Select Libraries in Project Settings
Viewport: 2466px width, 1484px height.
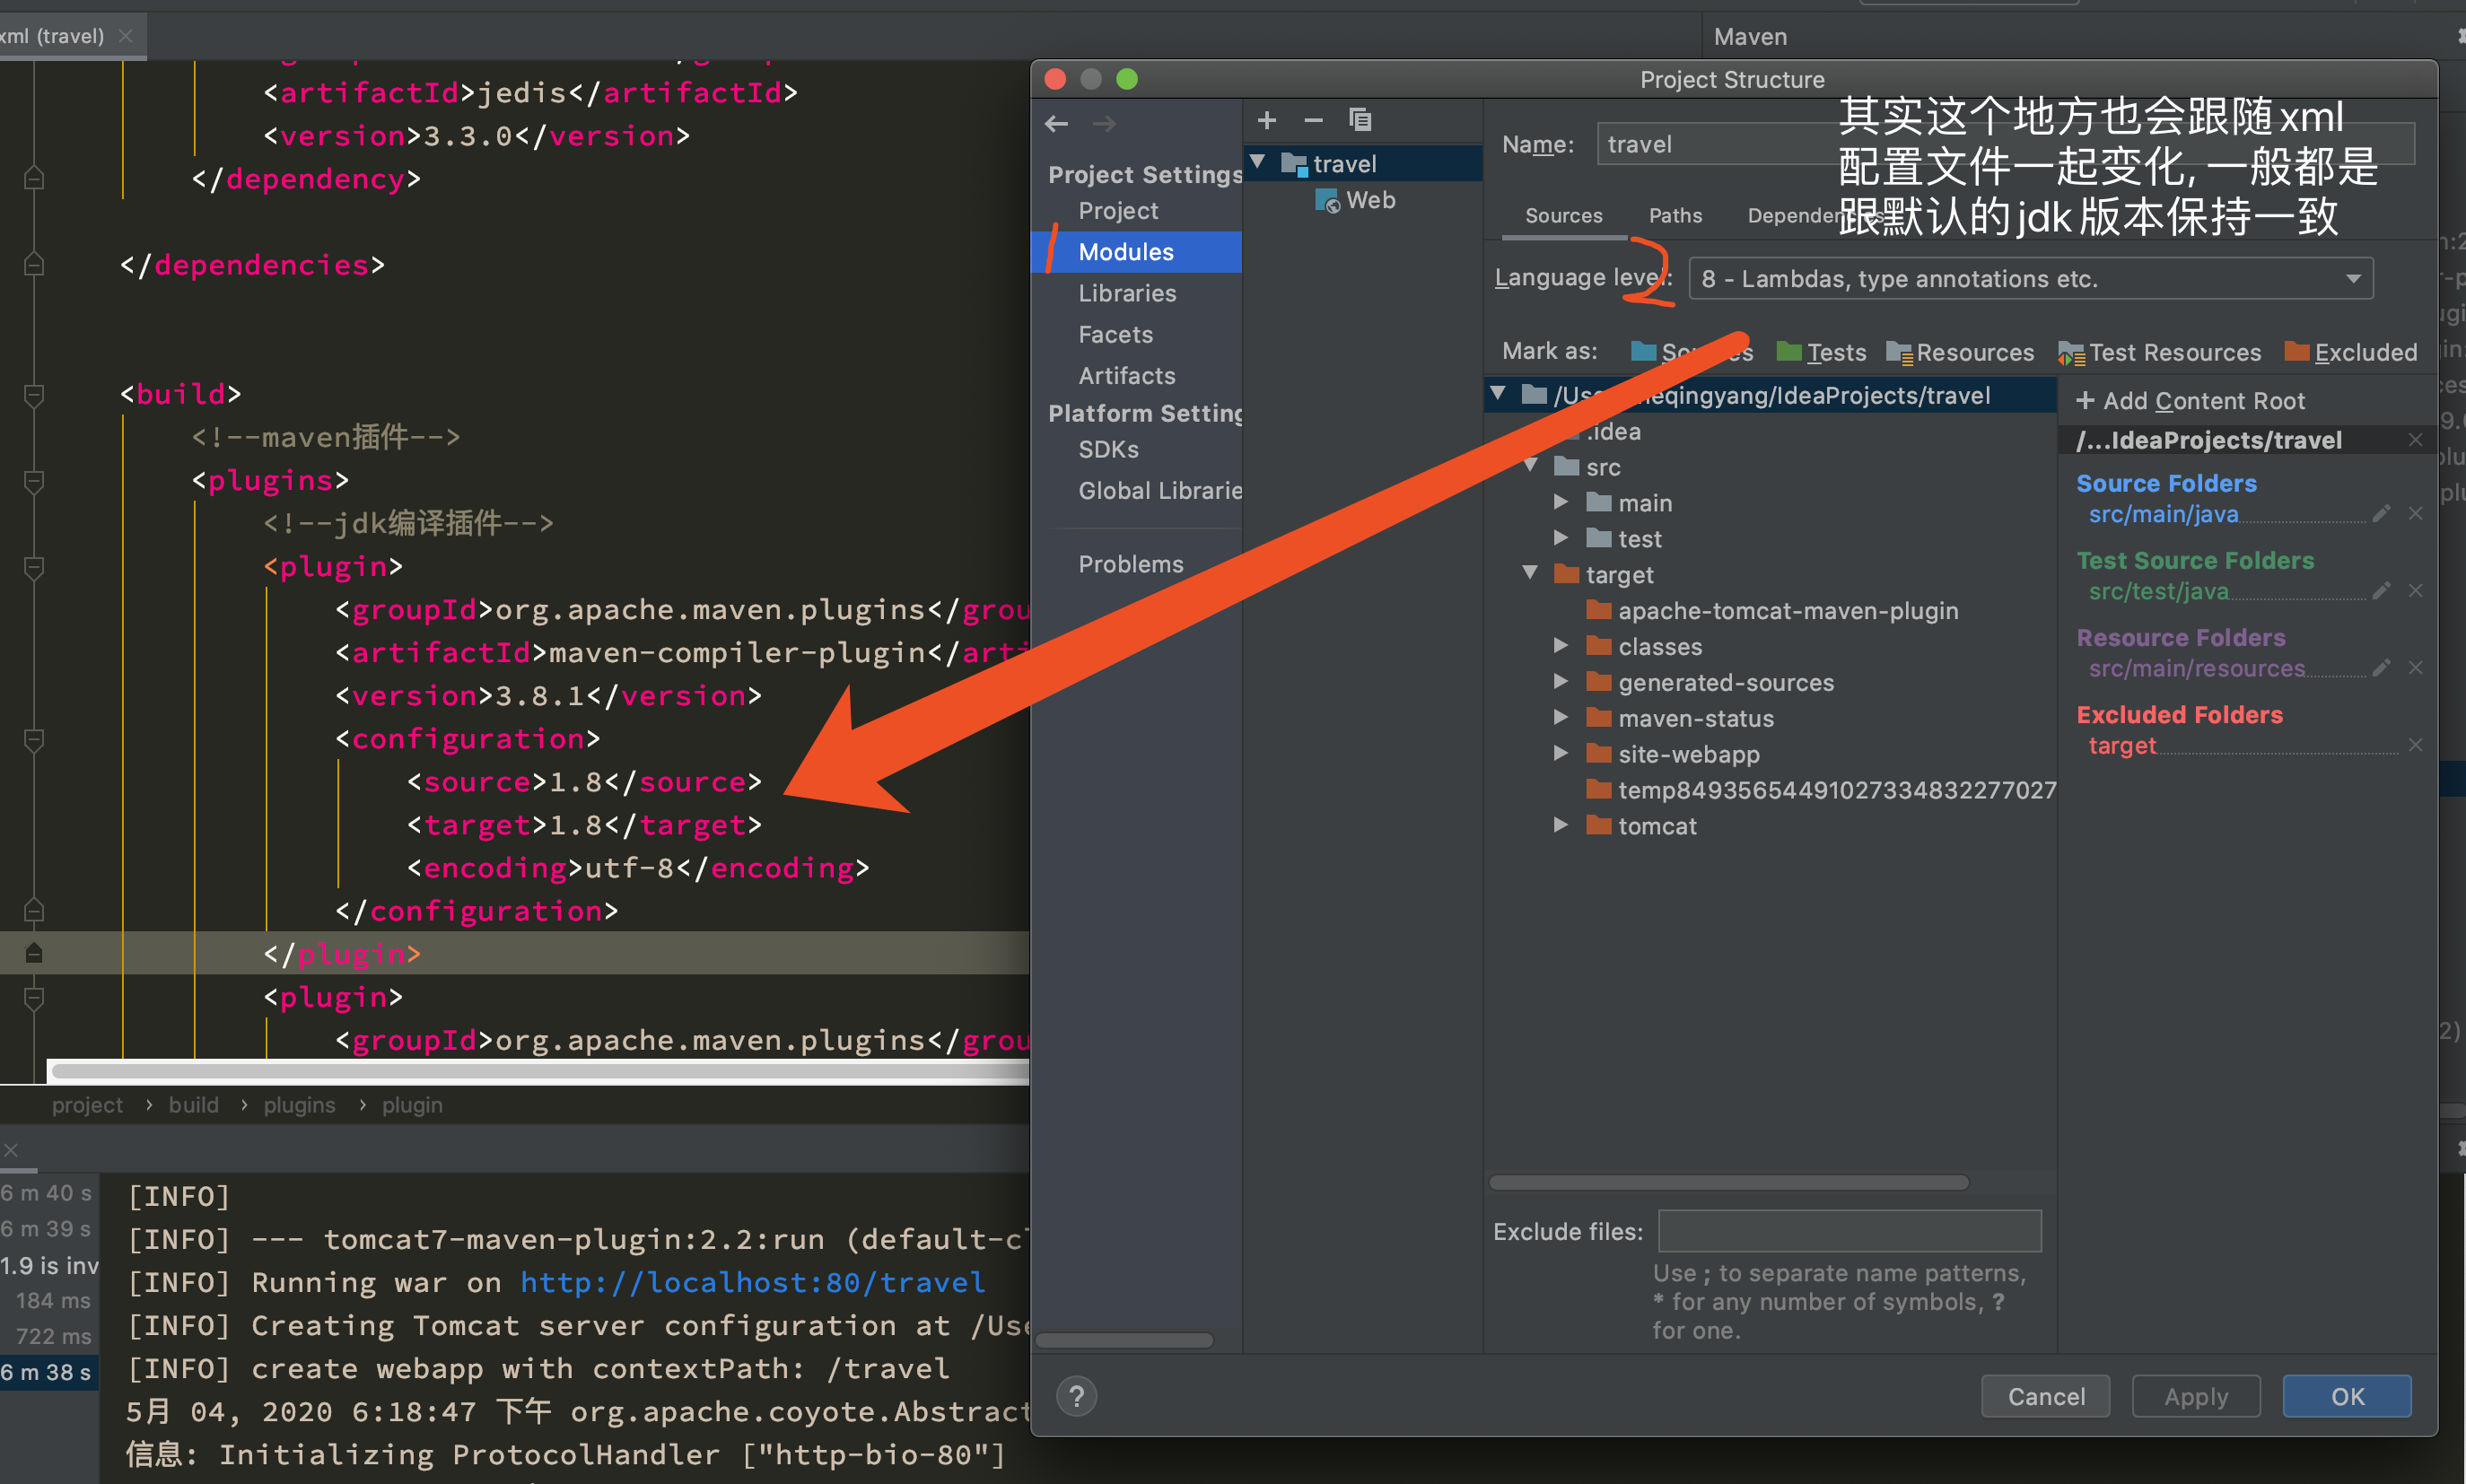tap(1127, 293)
